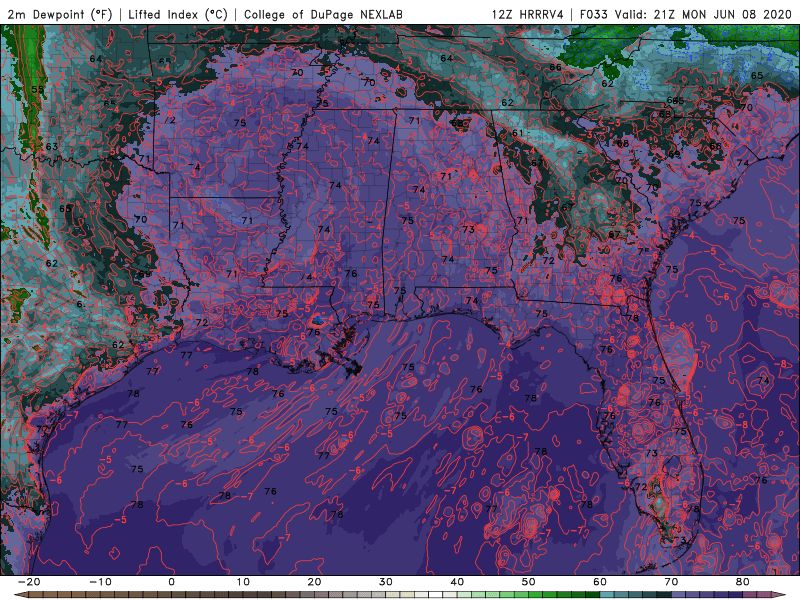
Task: Click the "12Z HRRRV4" model run label
Action: click(x=528, y=14)
